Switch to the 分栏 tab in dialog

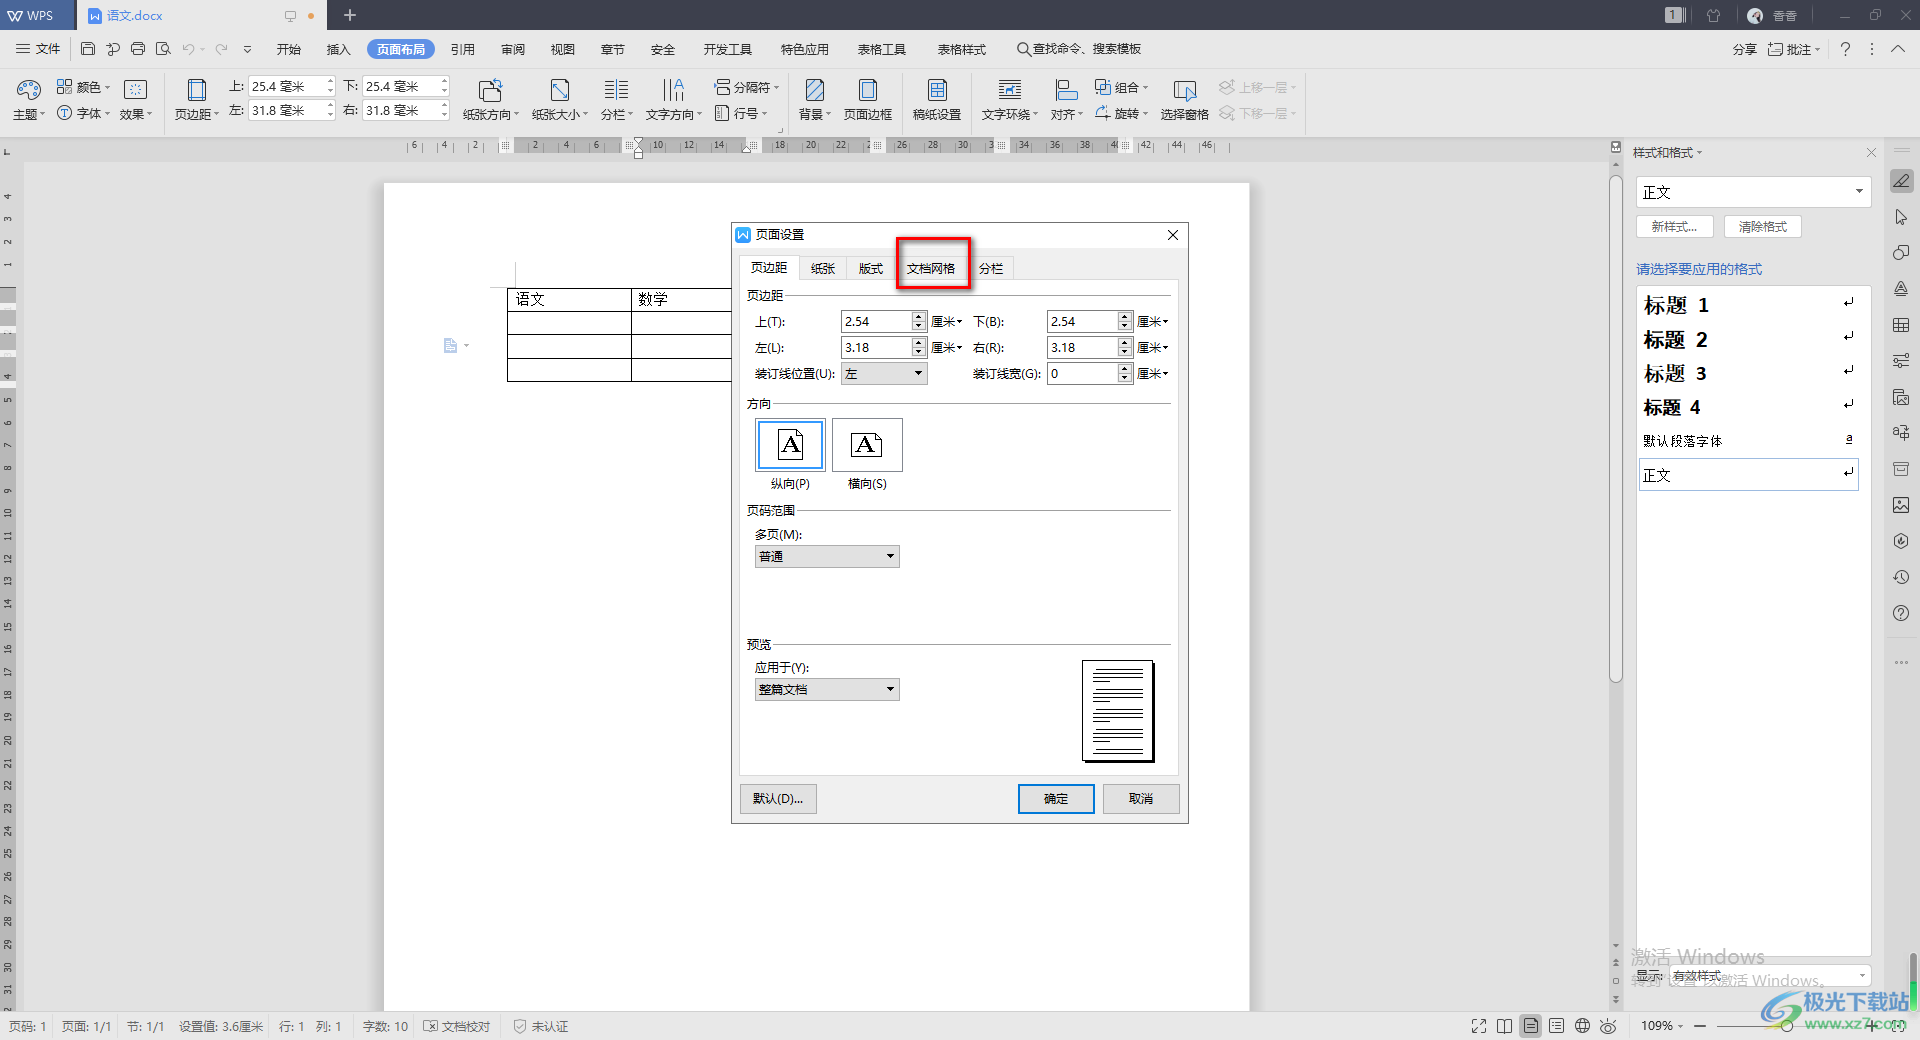[x=991, y=268]
